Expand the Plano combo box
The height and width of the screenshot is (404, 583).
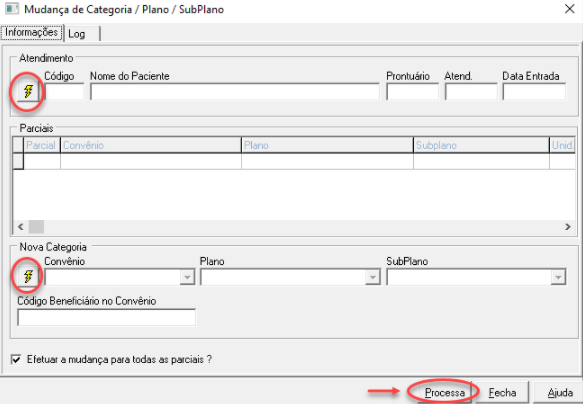pyautogui.click(x=373, y=277)
